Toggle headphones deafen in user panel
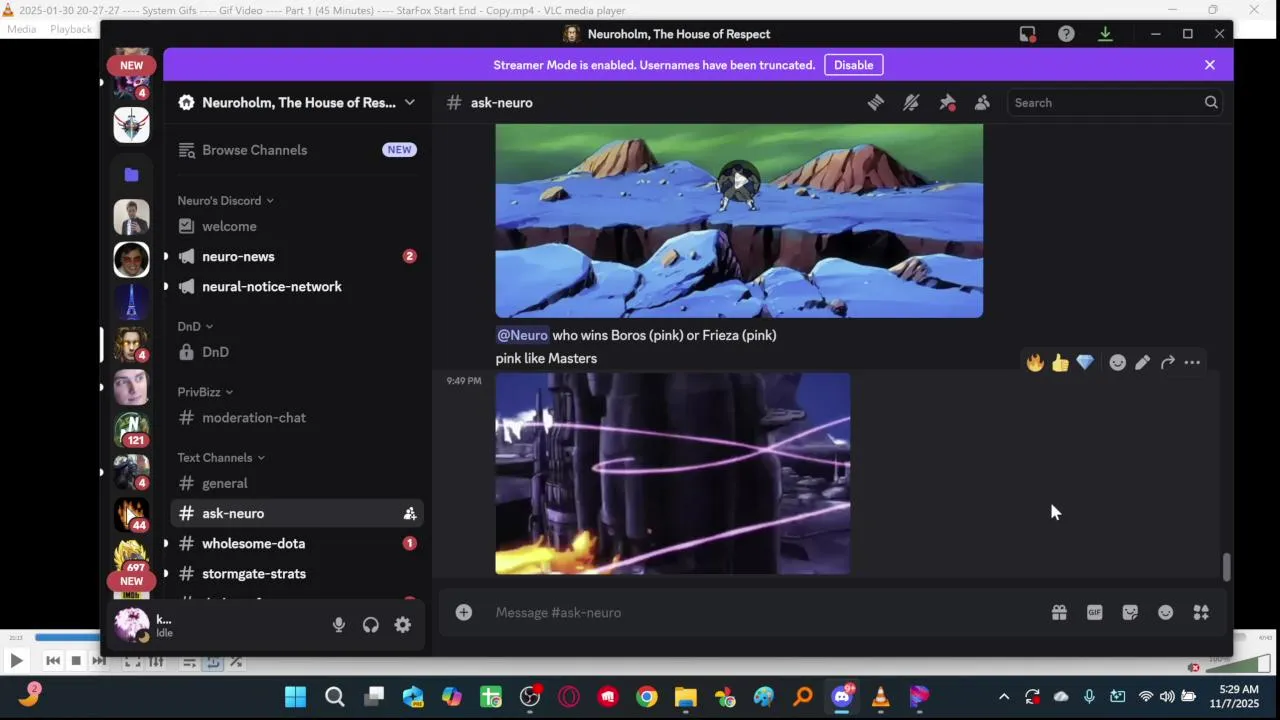The width and height of the screenshot is (1280, 720). point(371,625)
